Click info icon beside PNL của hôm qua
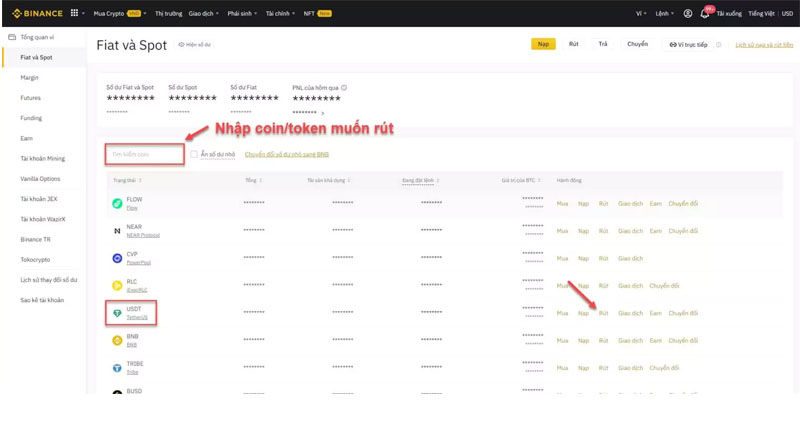This screenshot has height=428, width=800. 344,88
